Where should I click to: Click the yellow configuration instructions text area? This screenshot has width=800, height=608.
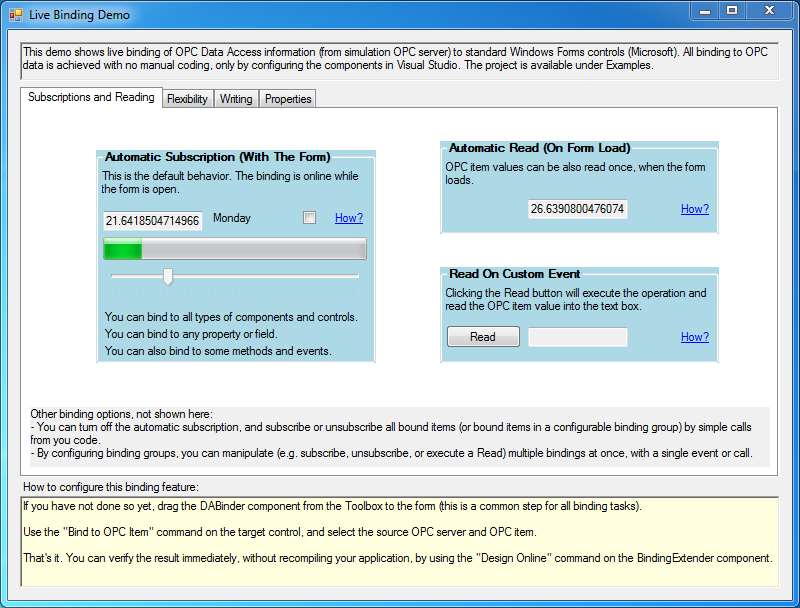(399, 540)
